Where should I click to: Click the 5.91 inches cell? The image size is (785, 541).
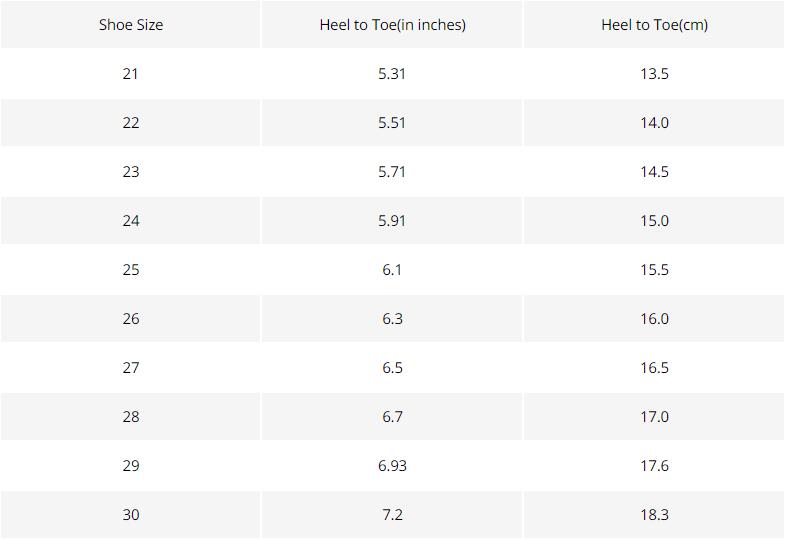[x=392, y=221]
